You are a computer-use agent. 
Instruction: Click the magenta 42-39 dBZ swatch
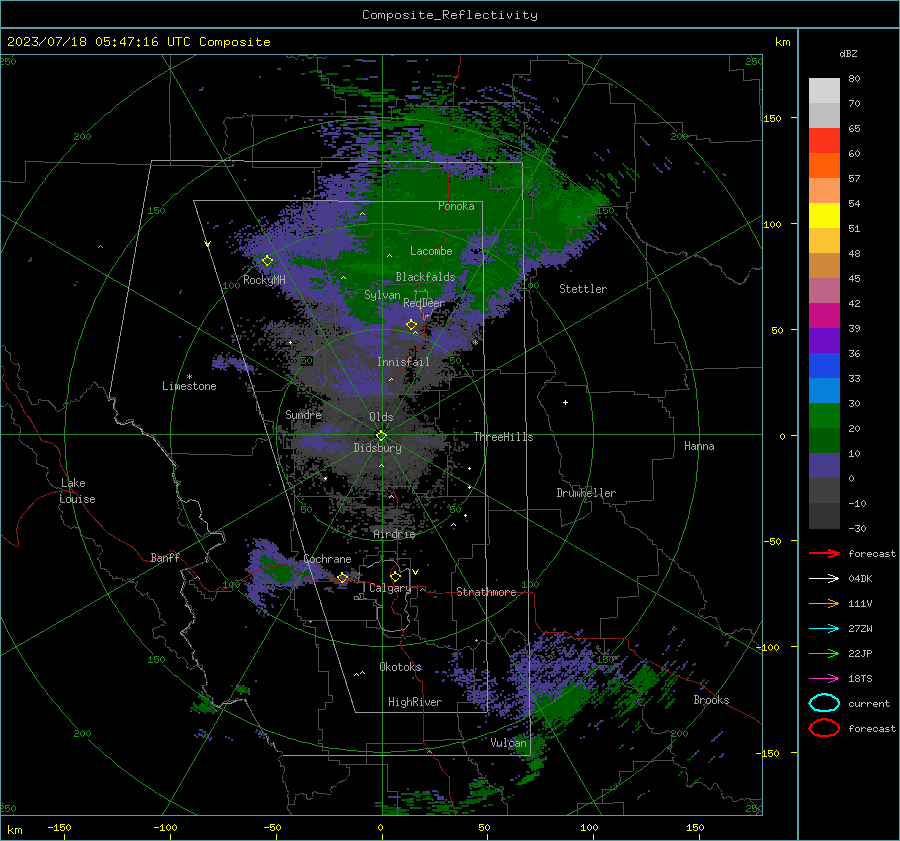click(x=824, y=315)
